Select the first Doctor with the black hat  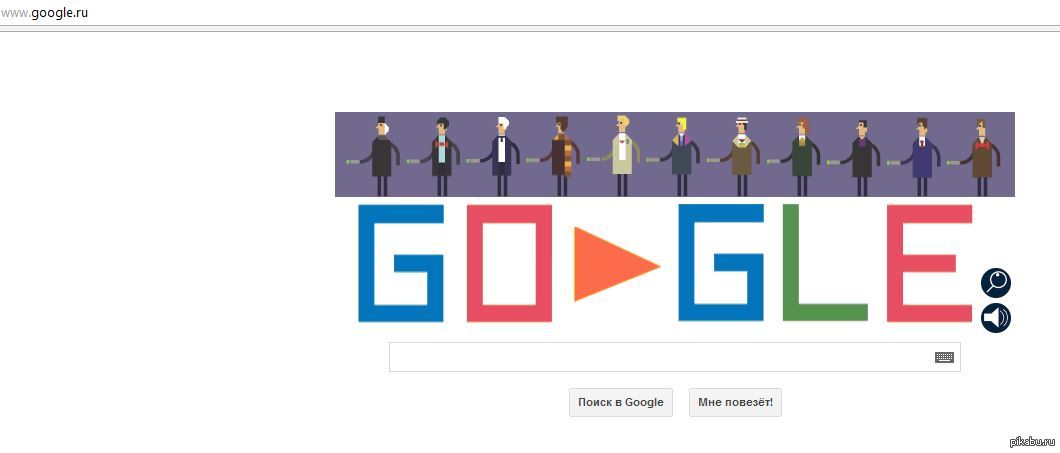click(381, 156)
